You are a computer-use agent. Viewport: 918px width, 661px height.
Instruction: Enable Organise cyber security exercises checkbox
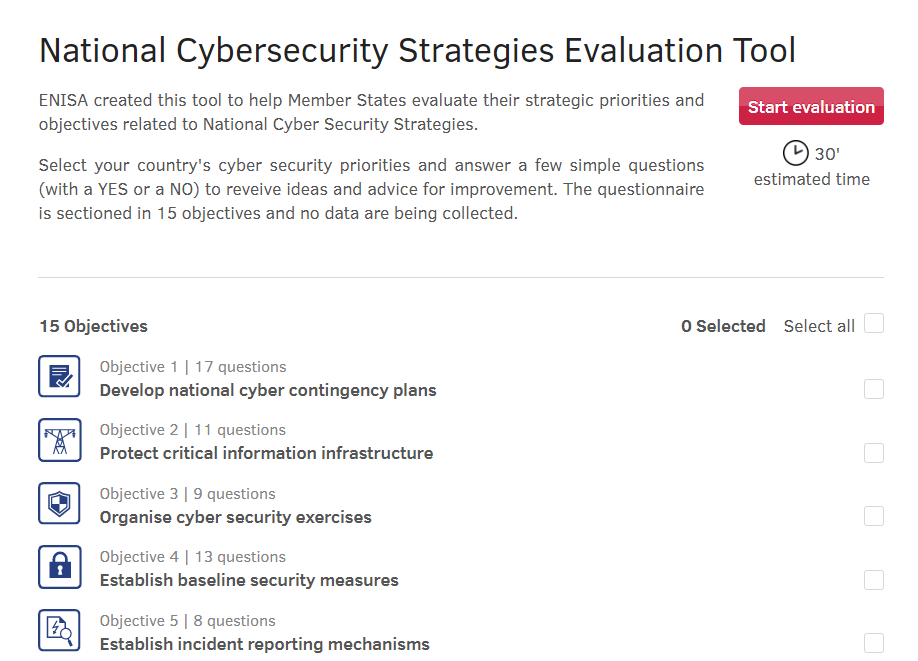tap(874, 516)
